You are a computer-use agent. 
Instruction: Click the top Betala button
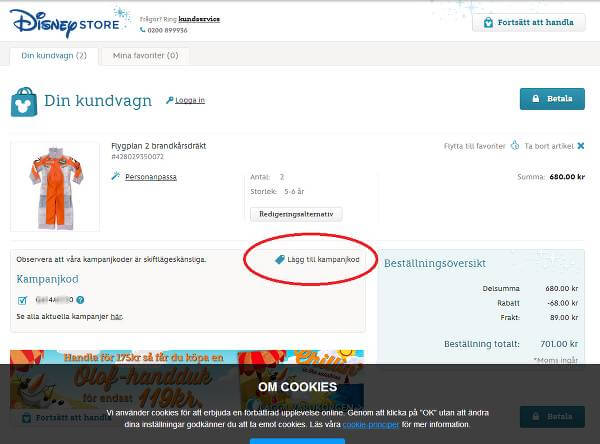(552, 99)
